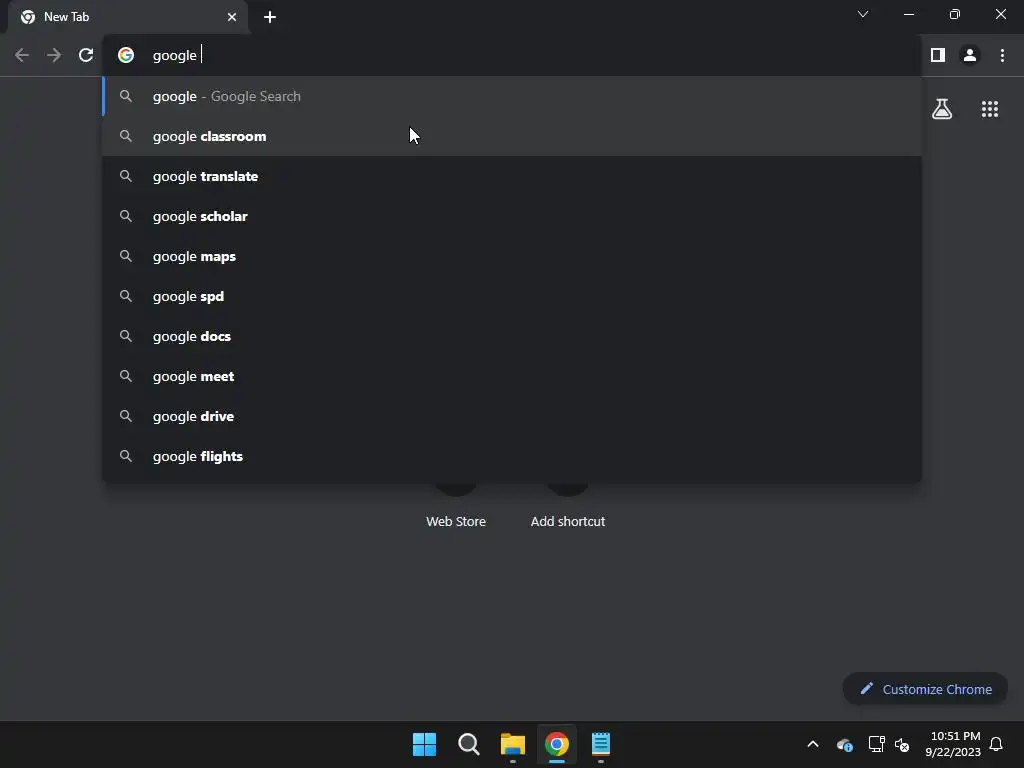Open the tab search dropdown chevron
This screenshot has height=768, width=1024.
(x=863, y=14)
